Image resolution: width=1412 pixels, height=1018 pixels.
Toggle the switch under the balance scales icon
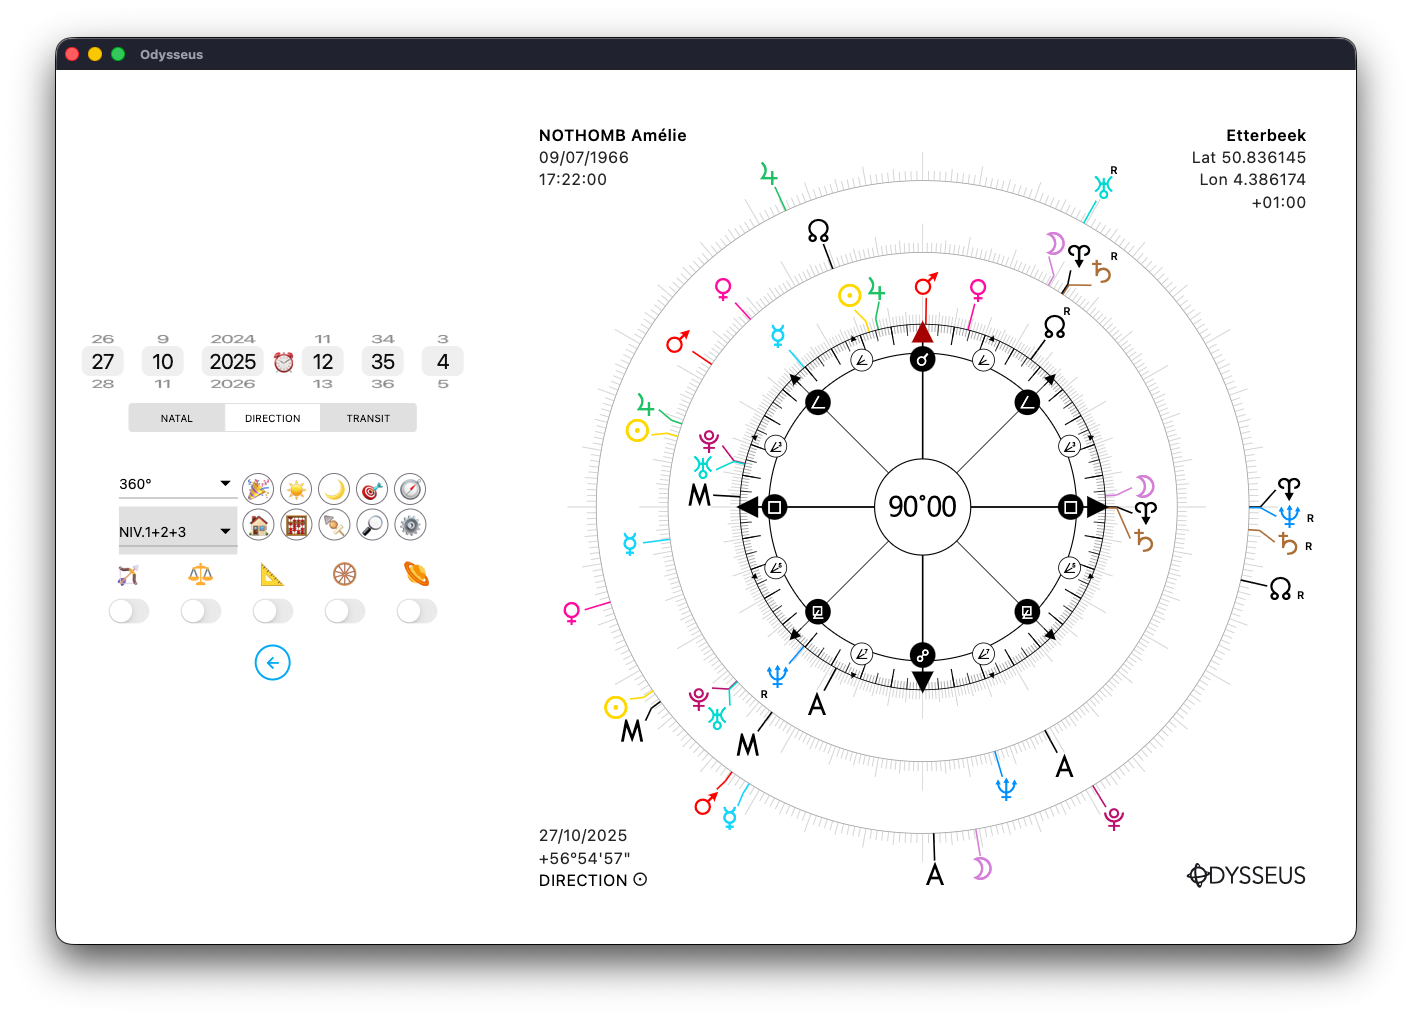click(201, 611)
